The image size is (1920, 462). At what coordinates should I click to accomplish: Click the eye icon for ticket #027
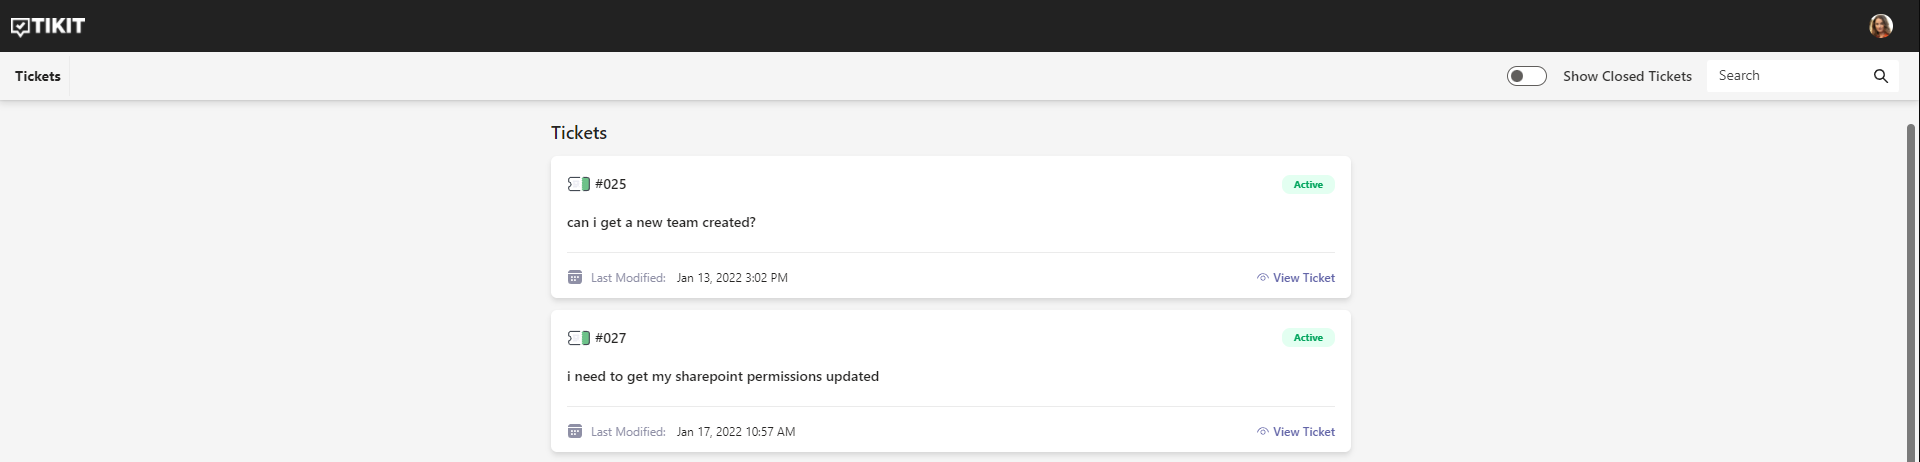pos(1263,432)
